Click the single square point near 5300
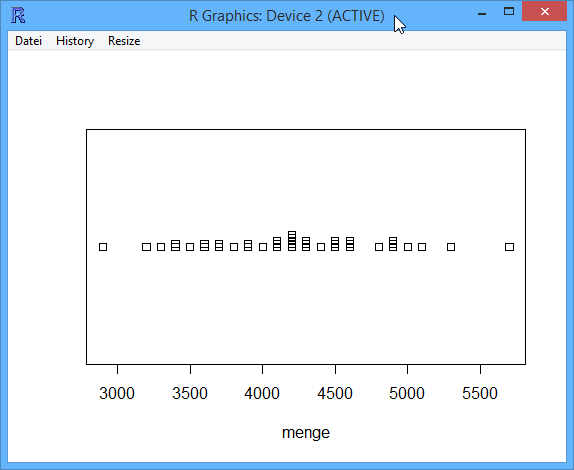This screenshot has height=470, width=574. coord(451,247)
